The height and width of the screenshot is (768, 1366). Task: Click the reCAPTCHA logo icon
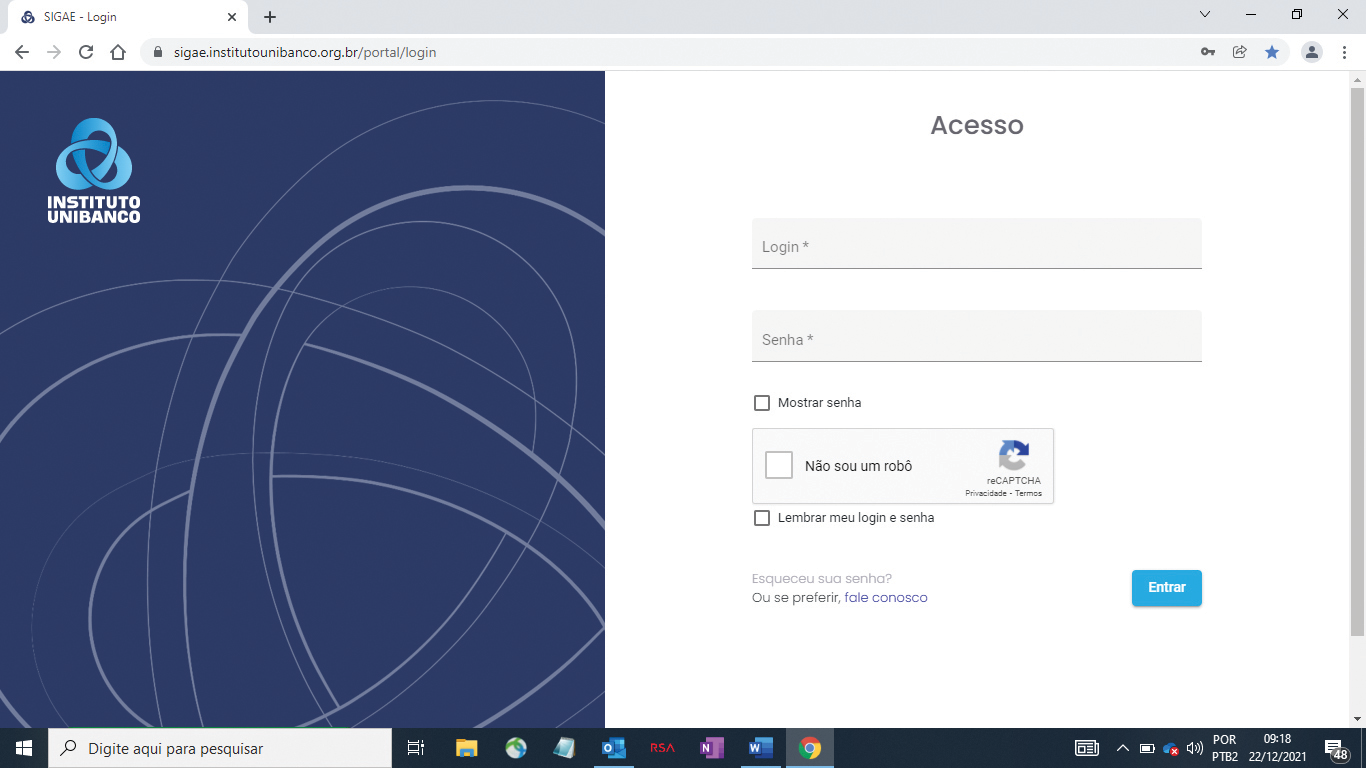click(x=1014, y=456)
